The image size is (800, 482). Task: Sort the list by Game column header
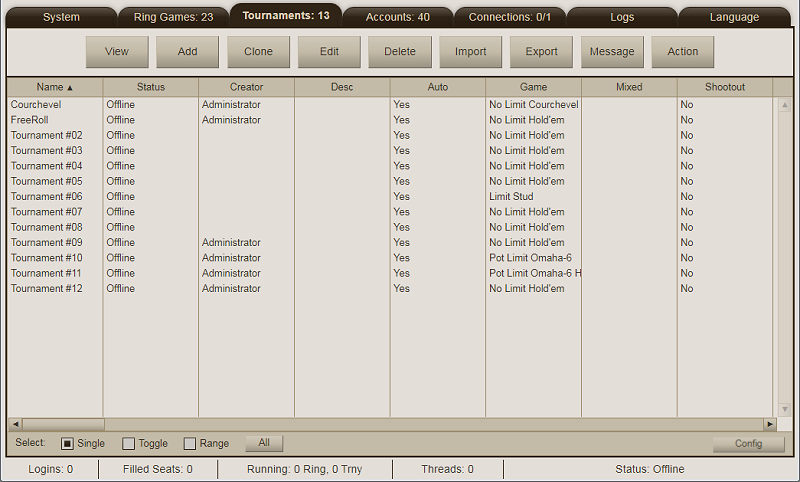point(533,87)
